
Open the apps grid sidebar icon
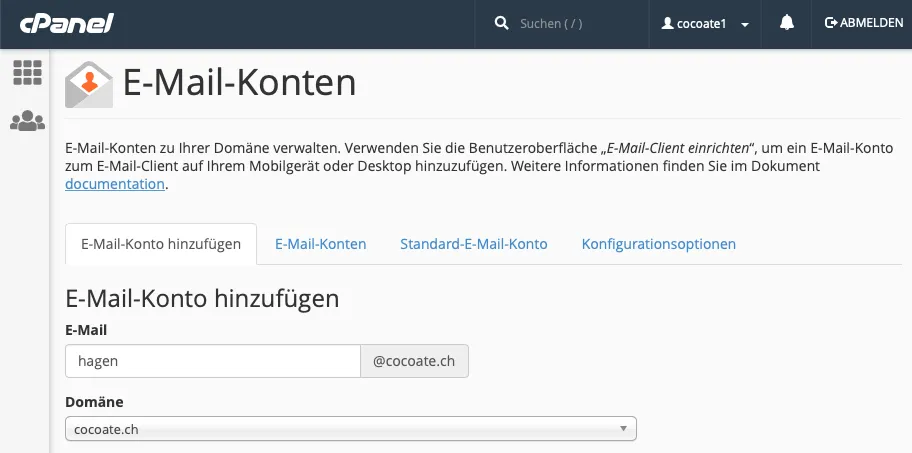point(27,73)
